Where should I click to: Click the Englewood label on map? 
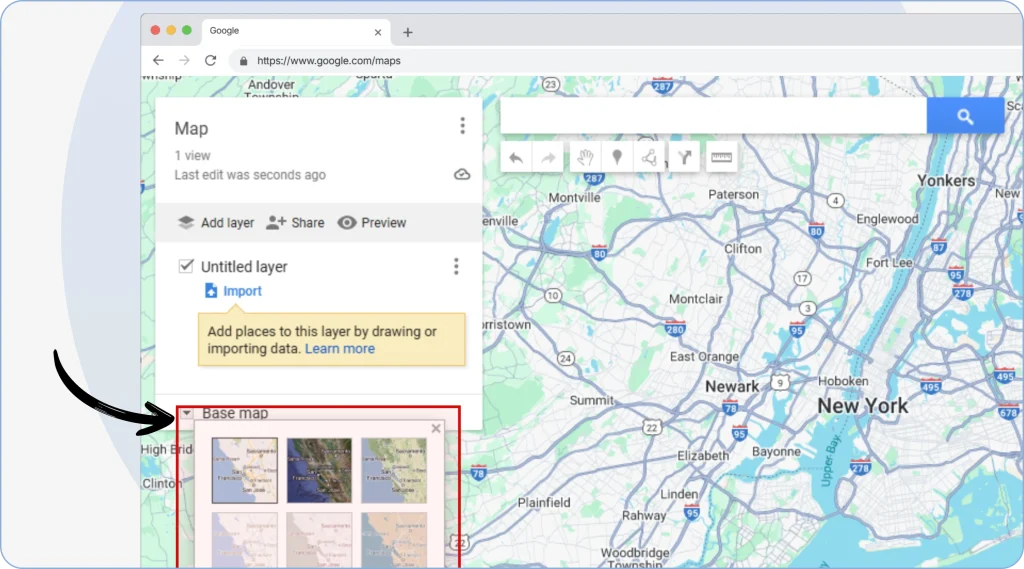887,219
